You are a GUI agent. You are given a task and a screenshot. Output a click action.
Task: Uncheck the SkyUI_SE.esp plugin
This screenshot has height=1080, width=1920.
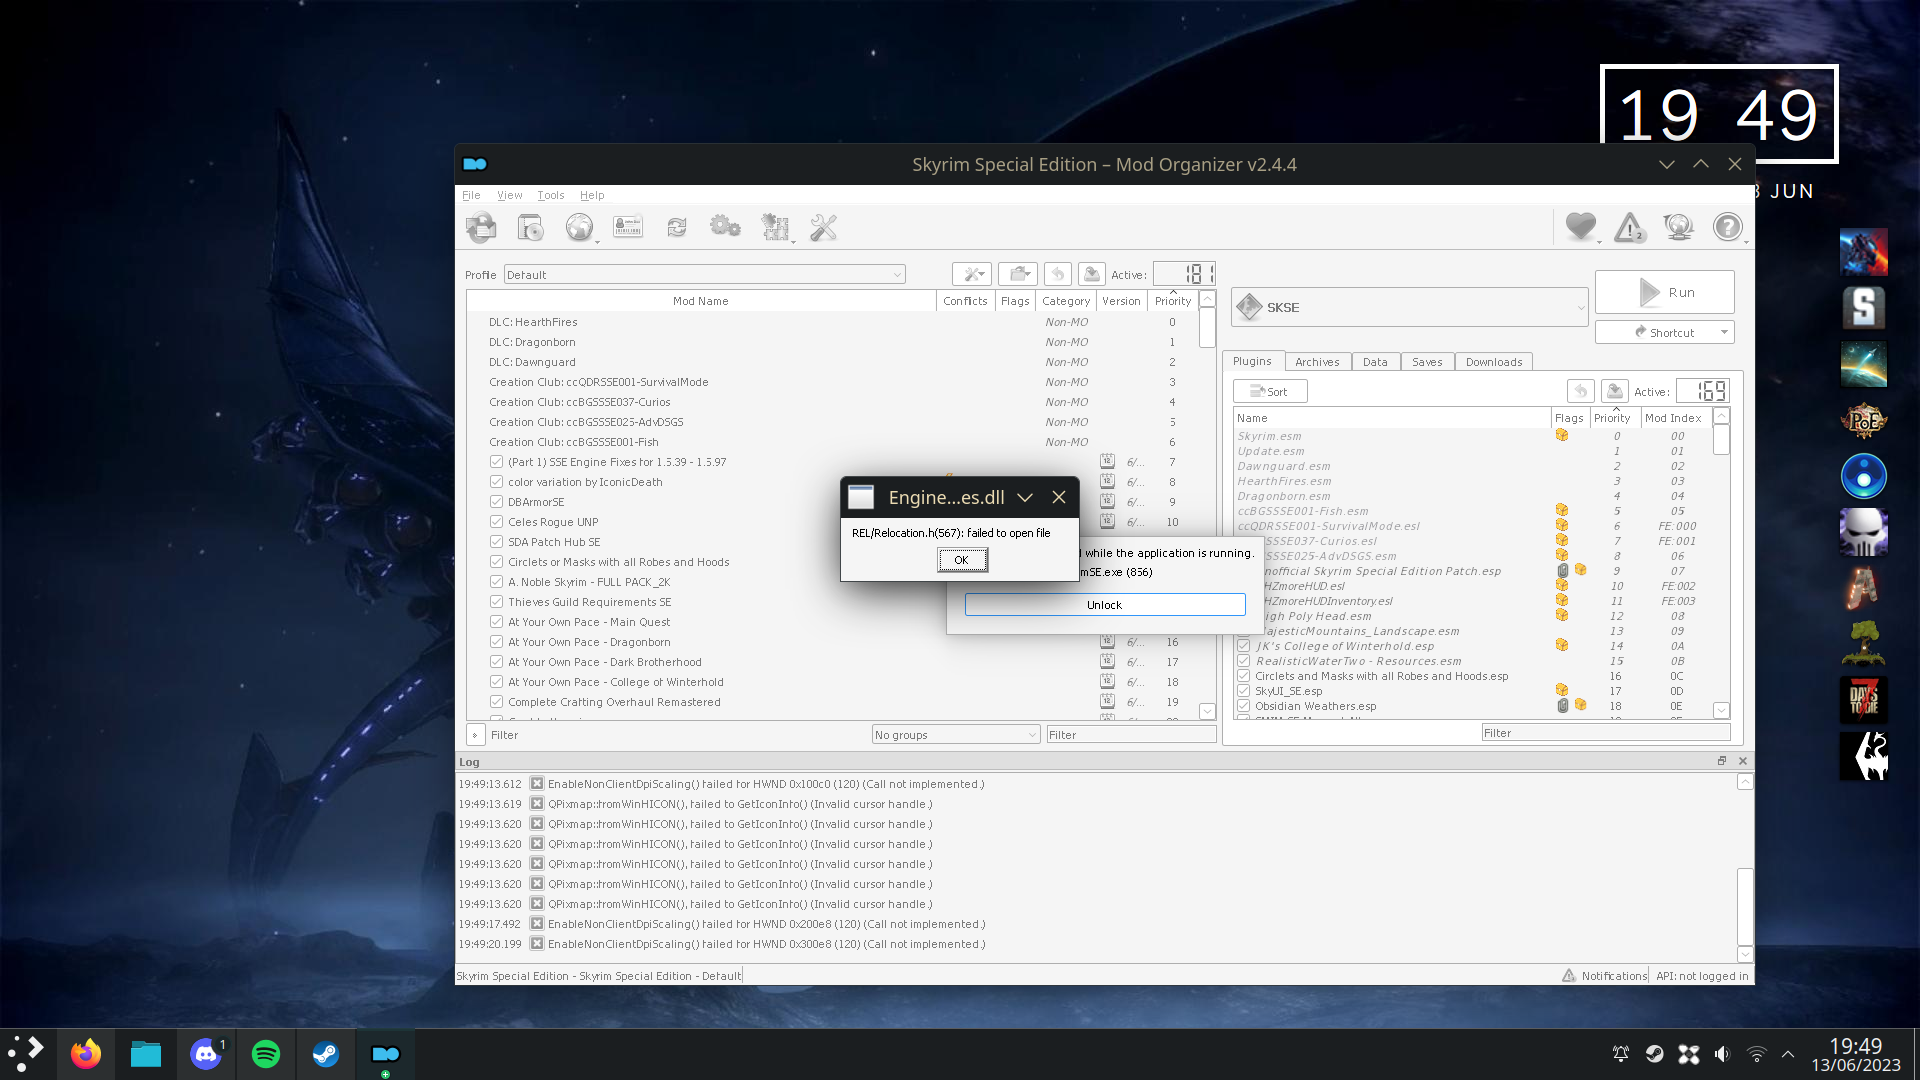coord(1243,690)
